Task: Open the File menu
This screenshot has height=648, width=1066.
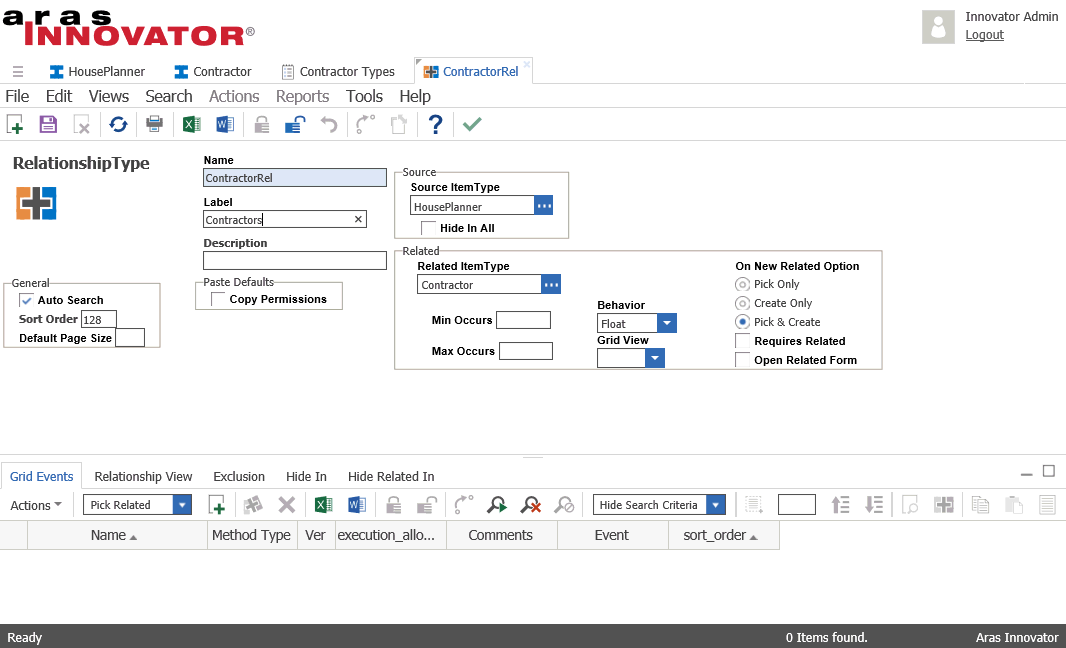Action: (x=17, y=97)
